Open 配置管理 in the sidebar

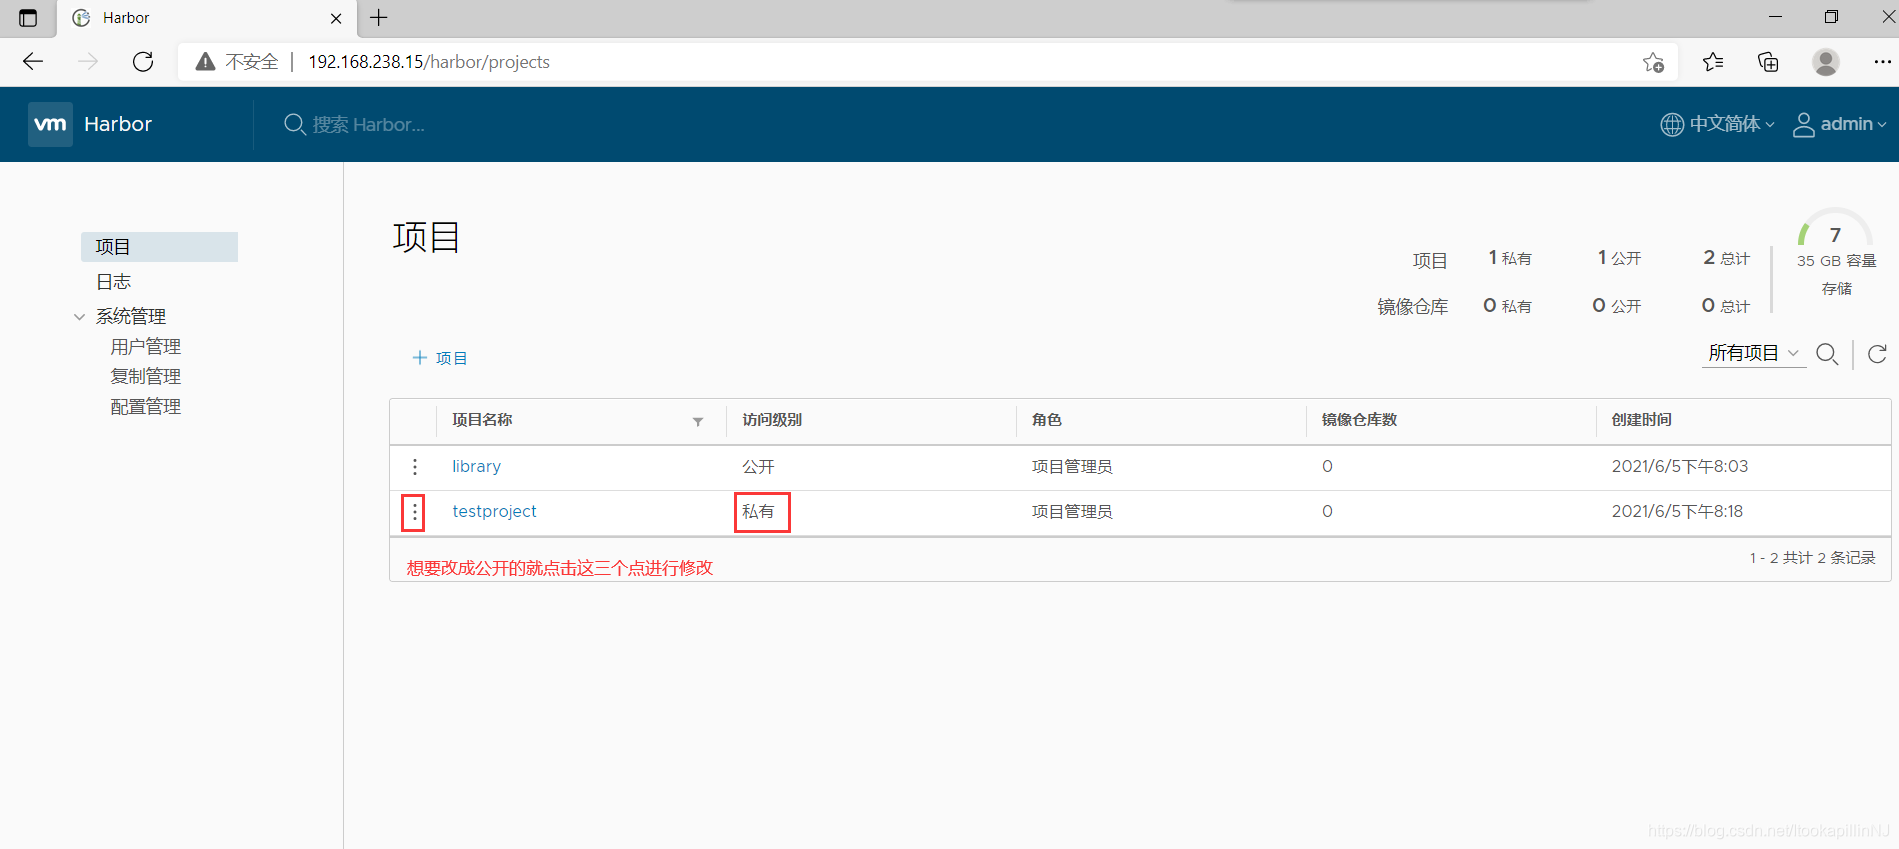point(146,407)
